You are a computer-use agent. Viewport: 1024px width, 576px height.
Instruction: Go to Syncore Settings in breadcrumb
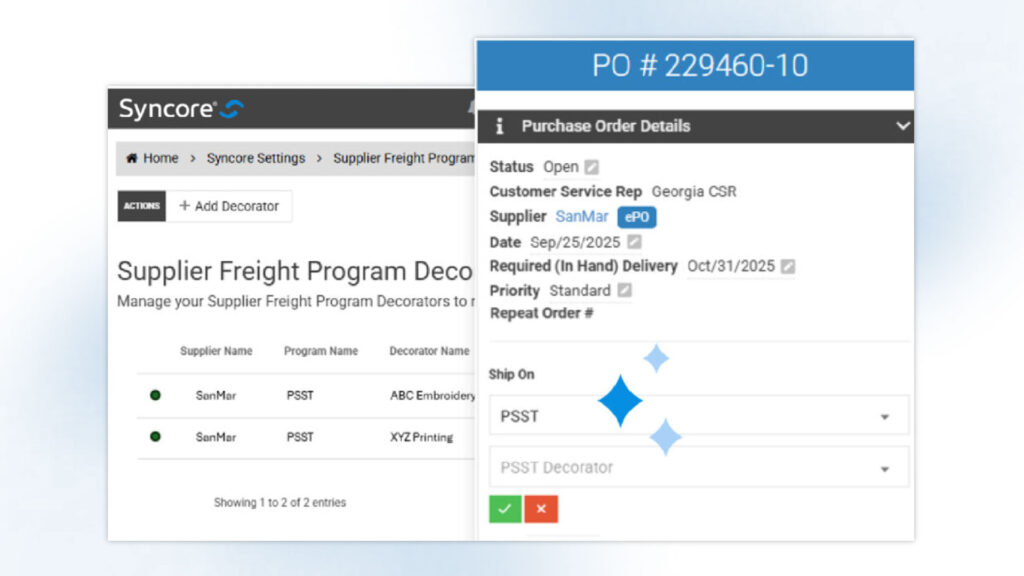[255, 158]
